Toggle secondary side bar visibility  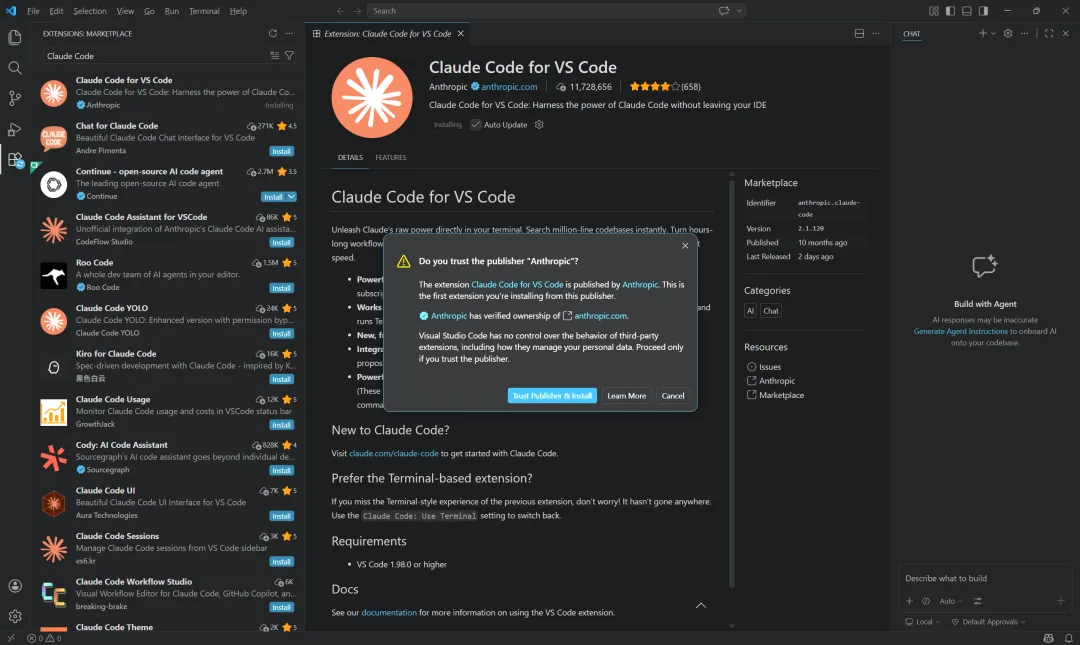click(x=983, y=11)
